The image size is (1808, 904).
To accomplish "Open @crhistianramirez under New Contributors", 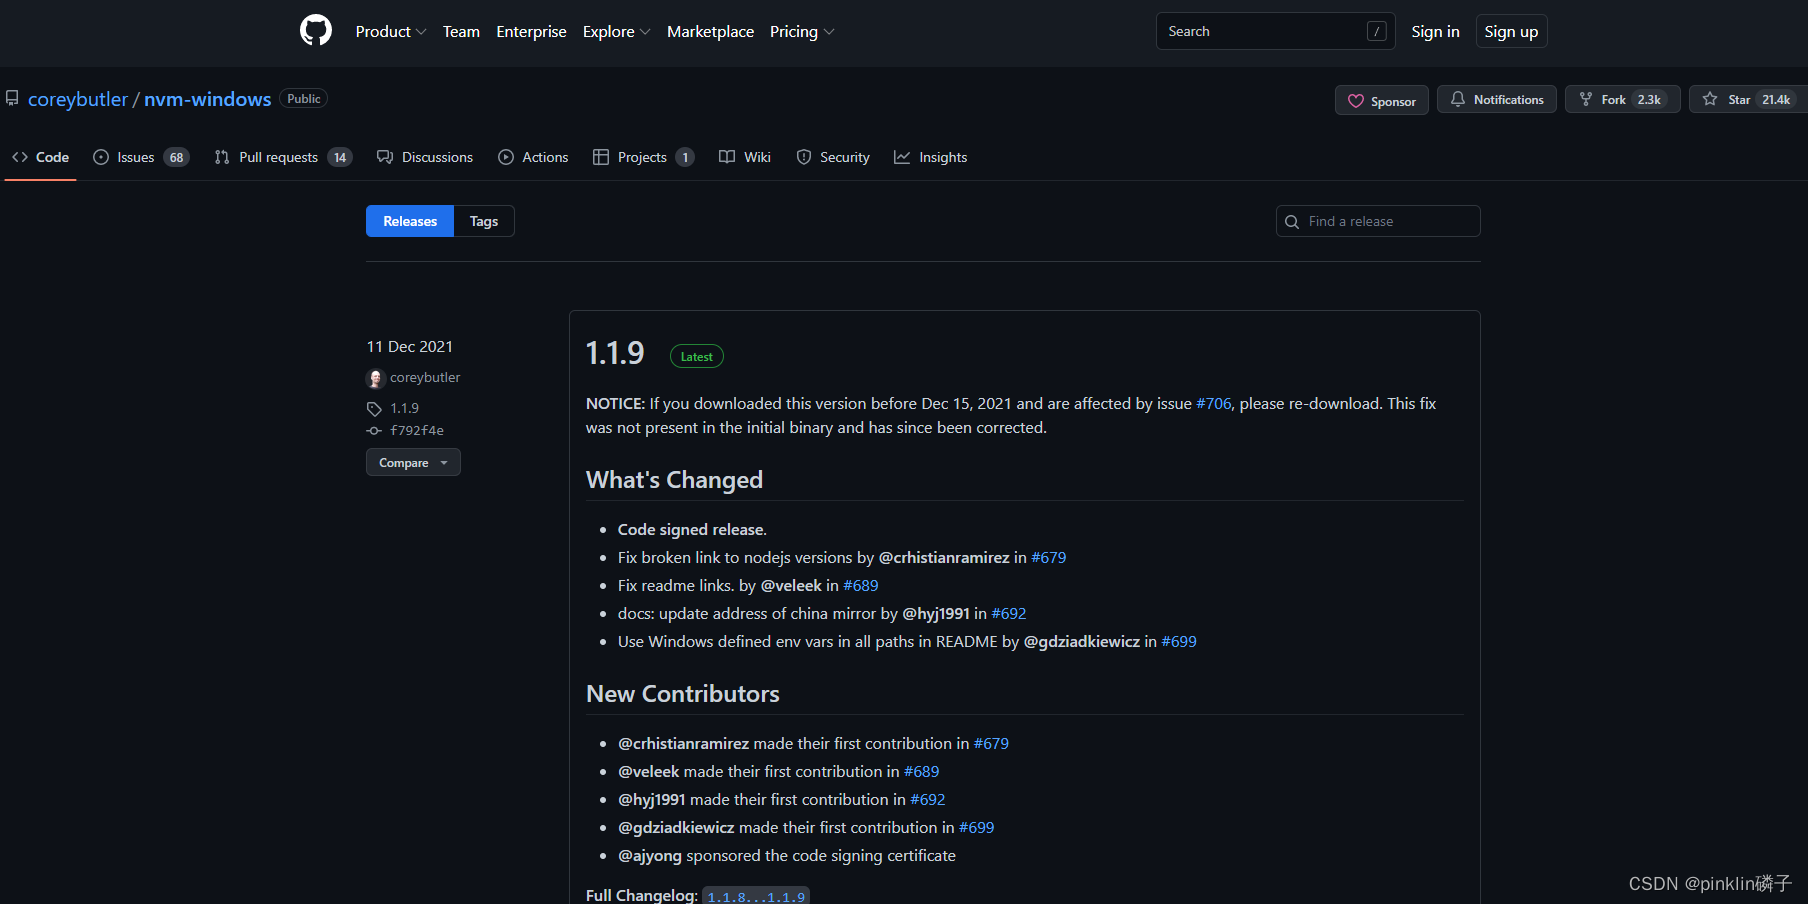I will (683, 743).
